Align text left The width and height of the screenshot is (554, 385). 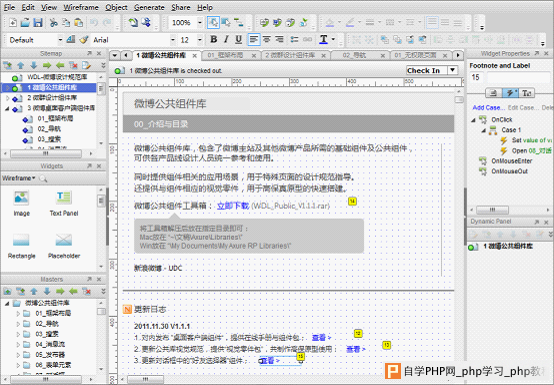coord(254,40)
